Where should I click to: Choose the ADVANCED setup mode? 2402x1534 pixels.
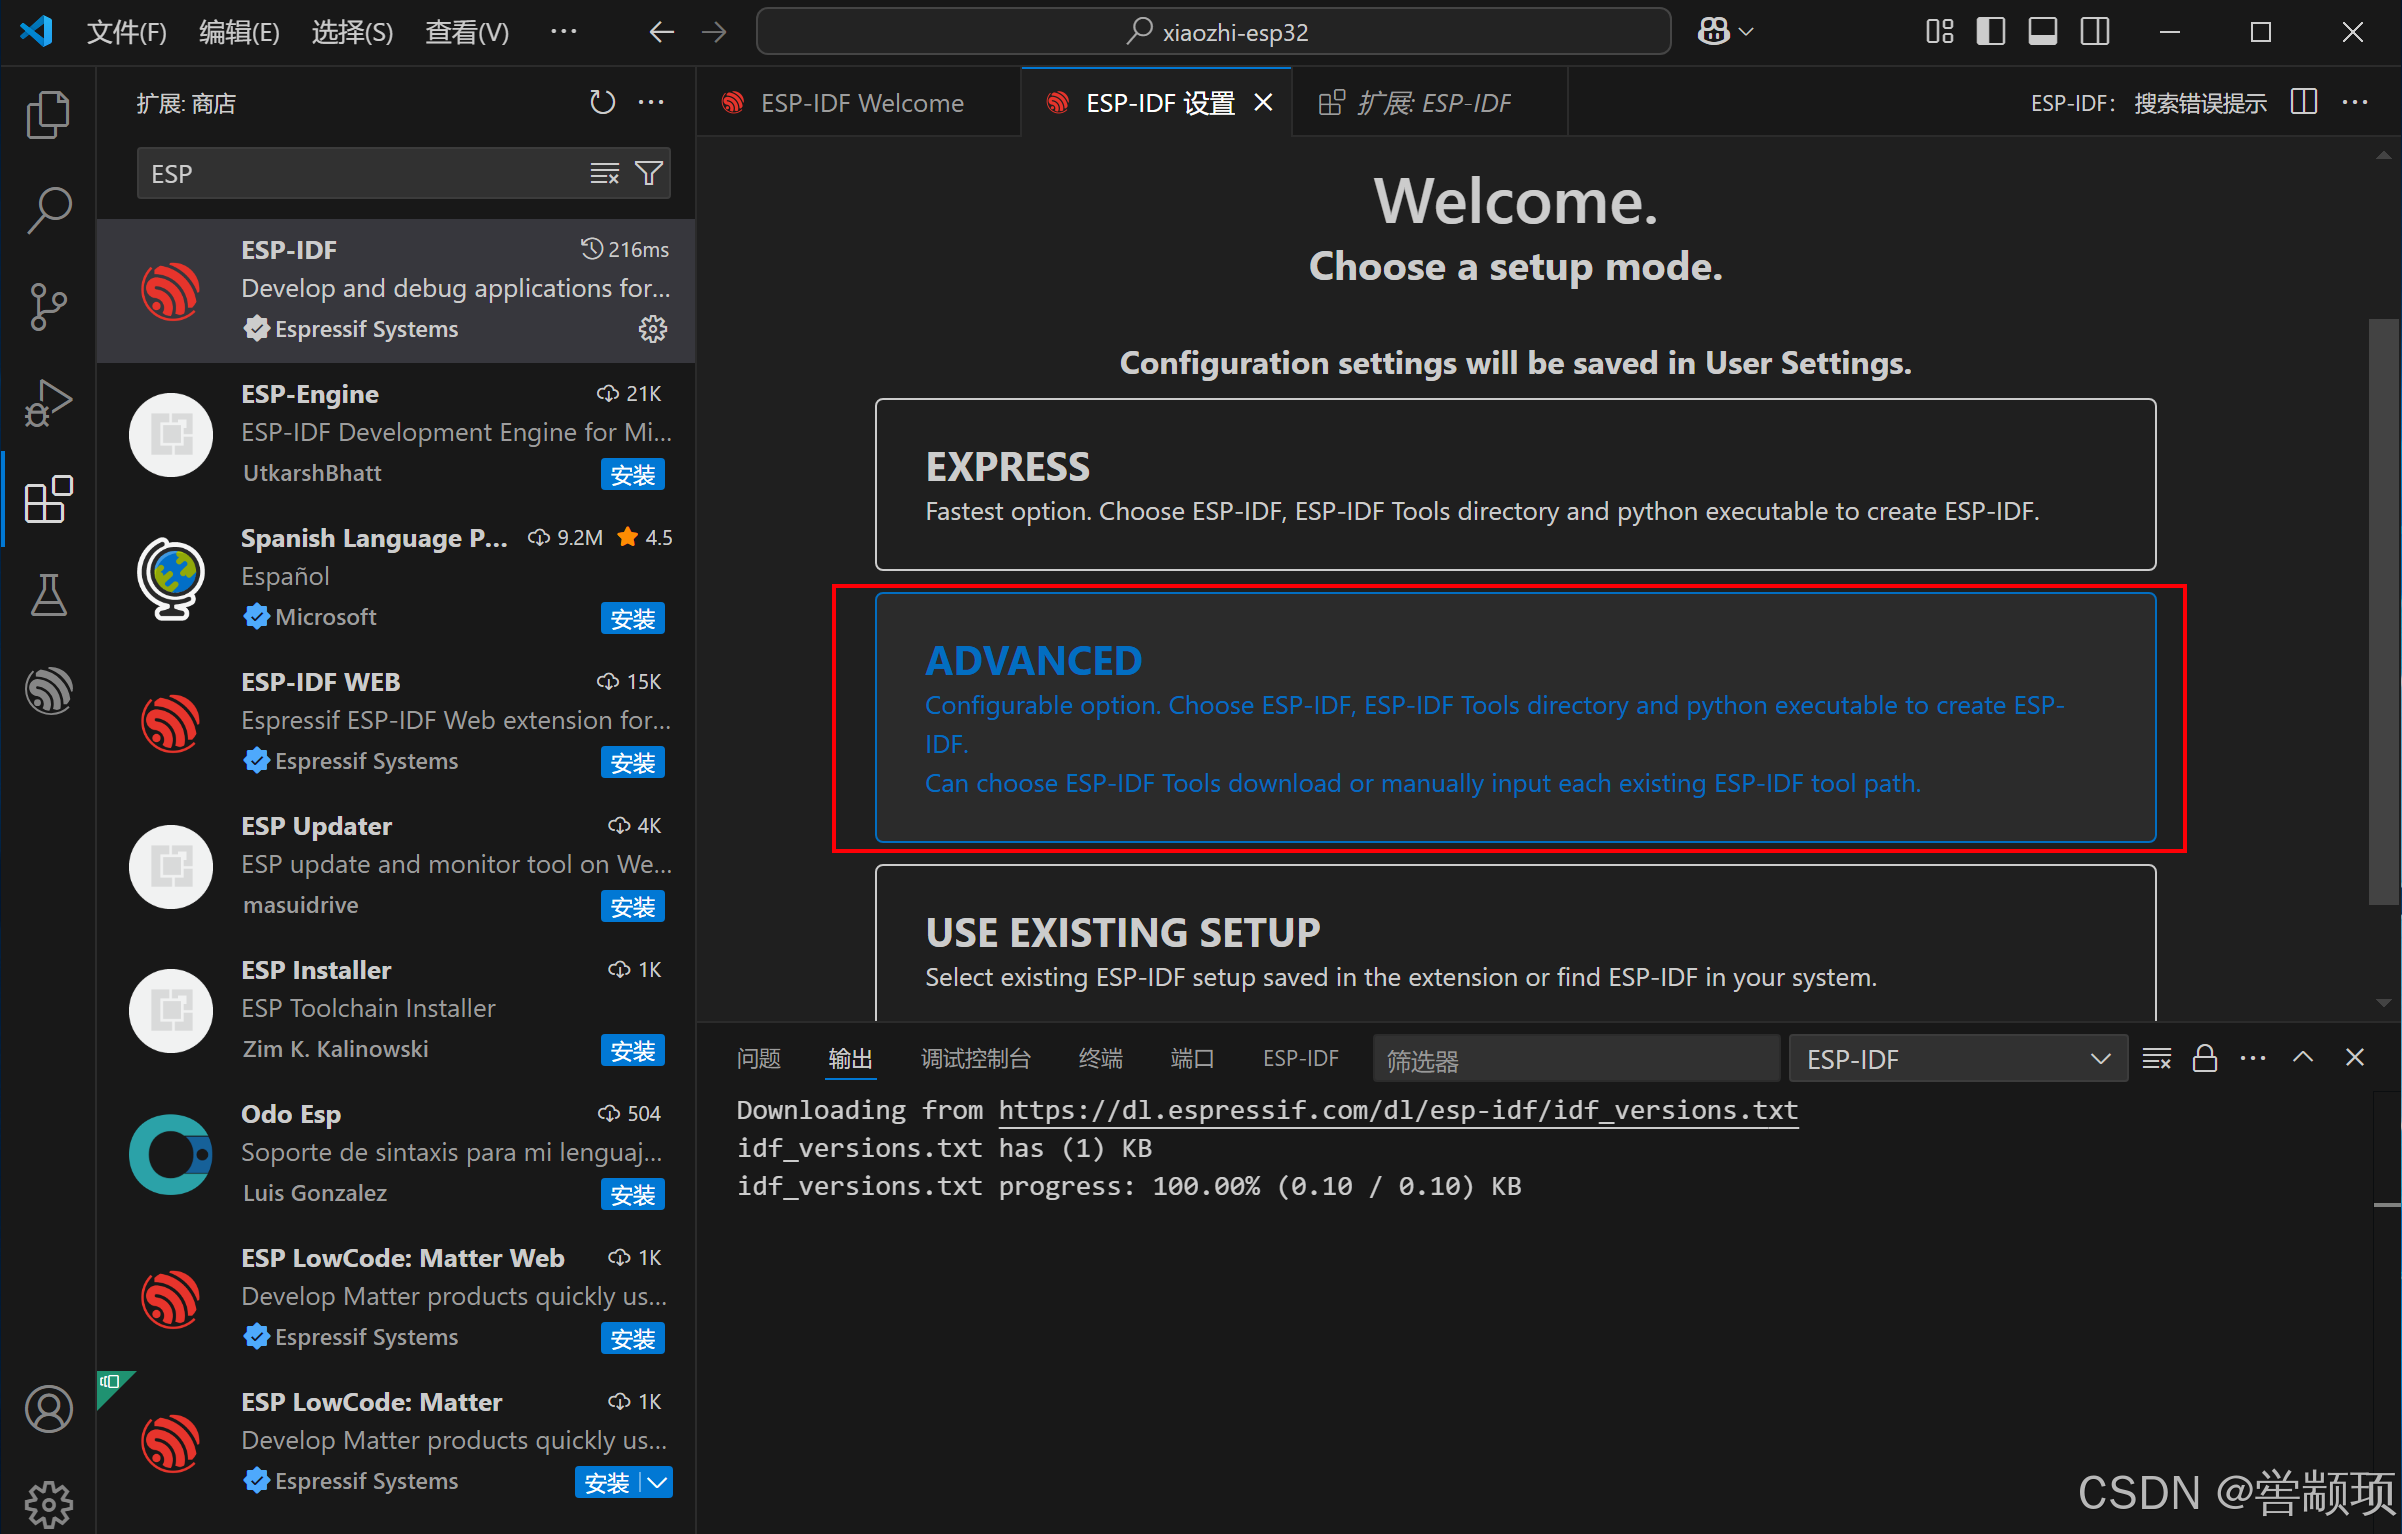click(x=1514, y=718)
